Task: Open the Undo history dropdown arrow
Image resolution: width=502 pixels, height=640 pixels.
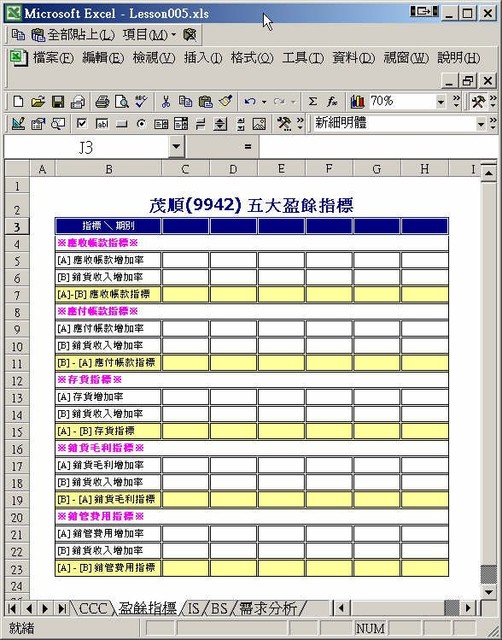Action: pyautogui.click(x=264, y=101)
